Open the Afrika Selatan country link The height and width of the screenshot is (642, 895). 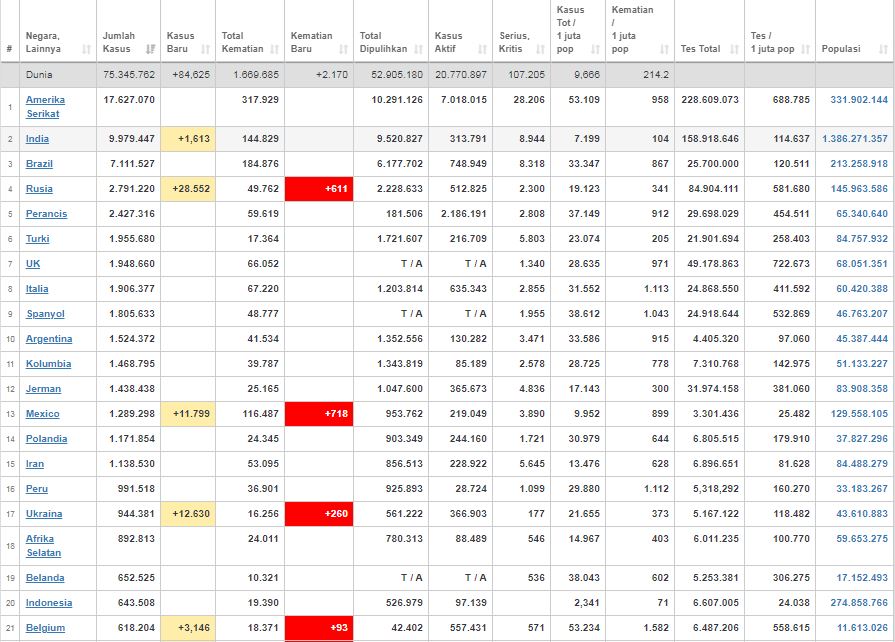click(x=43, y=546)
